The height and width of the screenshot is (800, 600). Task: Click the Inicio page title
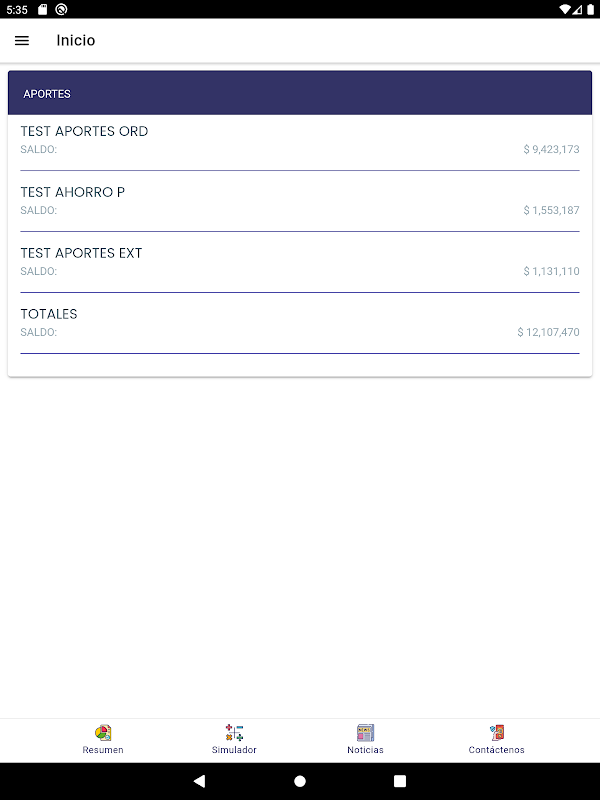pos(76,41)
